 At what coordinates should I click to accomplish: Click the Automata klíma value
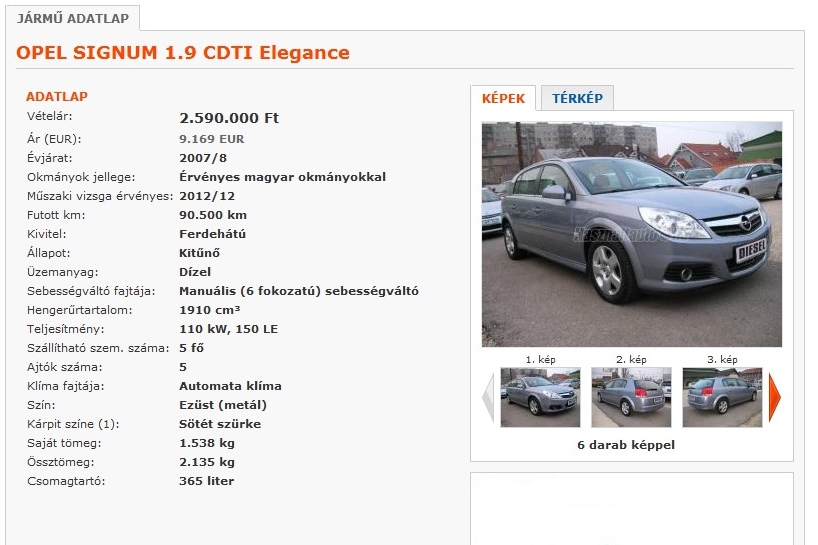pyautogui.click(x=230, y=386)
